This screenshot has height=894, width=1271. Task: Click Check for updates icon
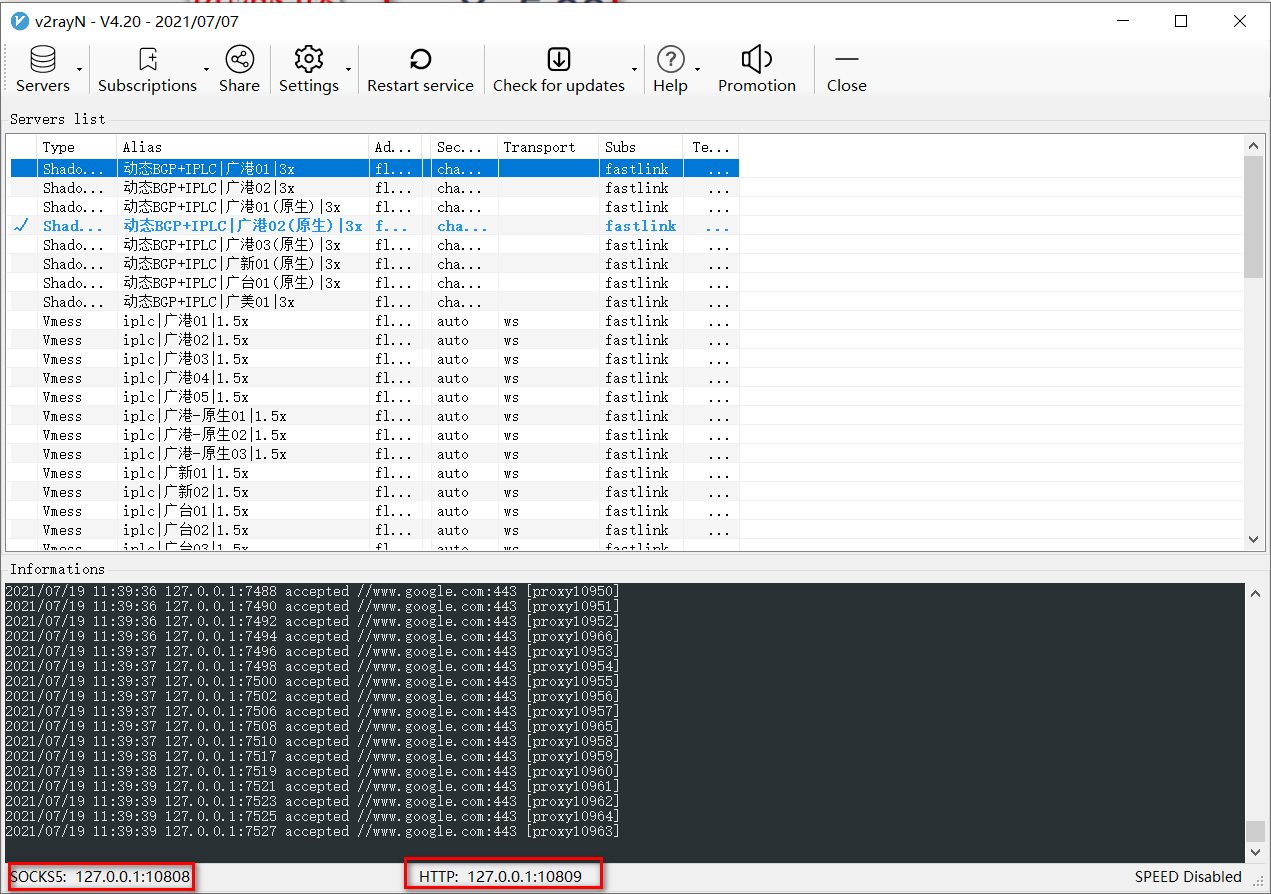click(x=558, y=61)
